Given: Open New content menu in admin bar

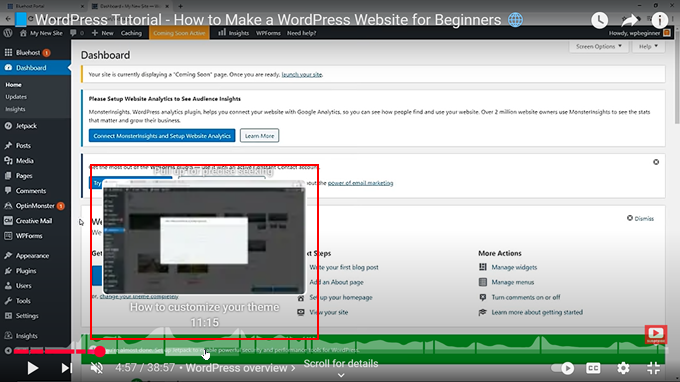Looking at the screenshot, I should coord(102,33).
